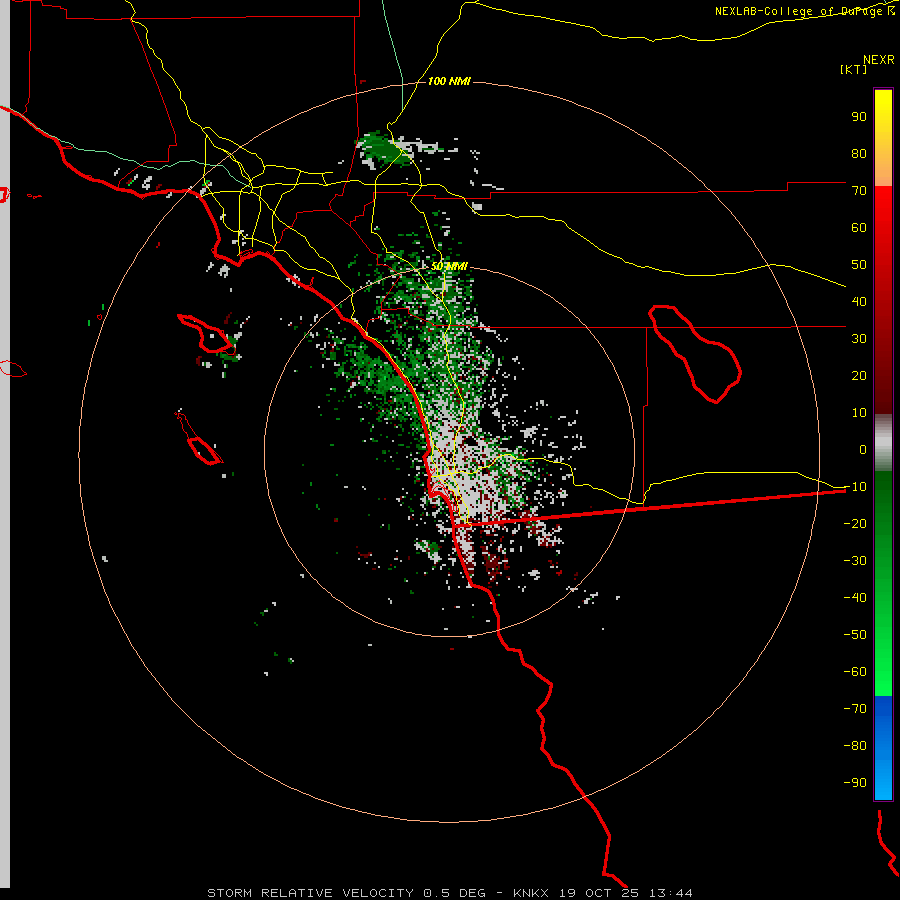This screenshot has width=900, height=900.
Task: Pick the gray zero-velocity segment of the color bar
Action: click(883, 443)
